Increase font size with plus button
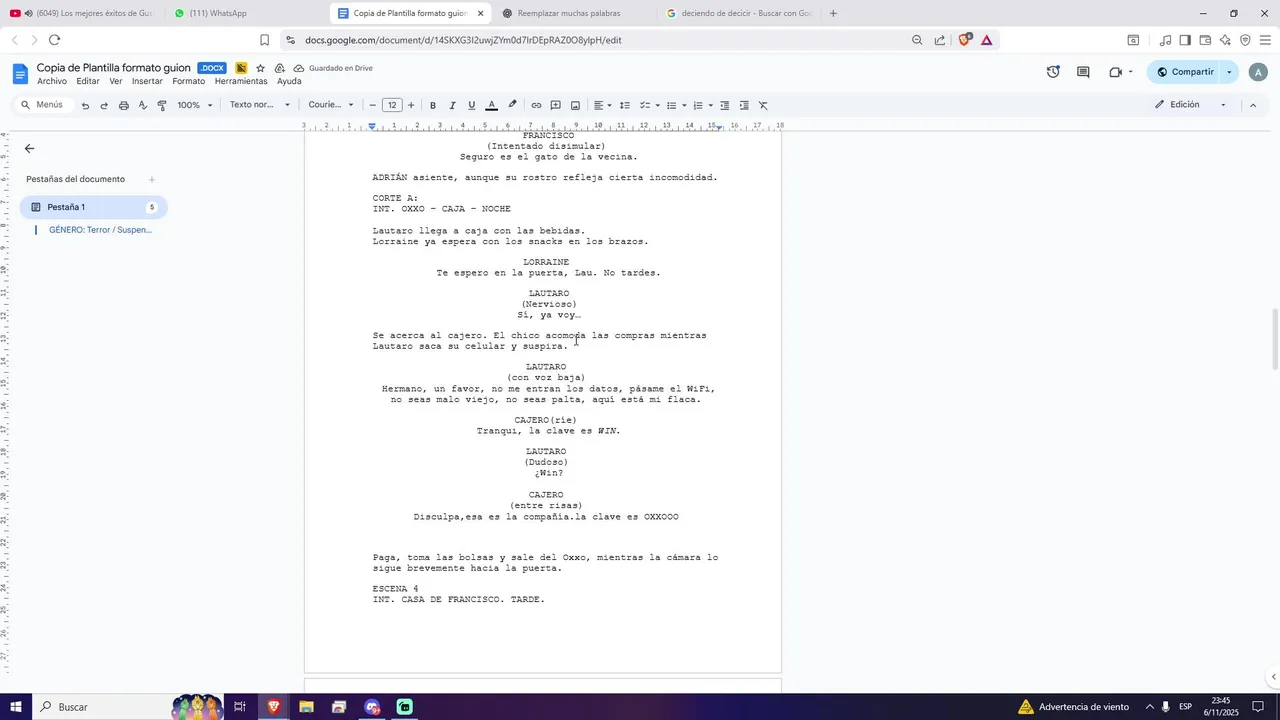The image size is (1280, 720). point(411,105)
